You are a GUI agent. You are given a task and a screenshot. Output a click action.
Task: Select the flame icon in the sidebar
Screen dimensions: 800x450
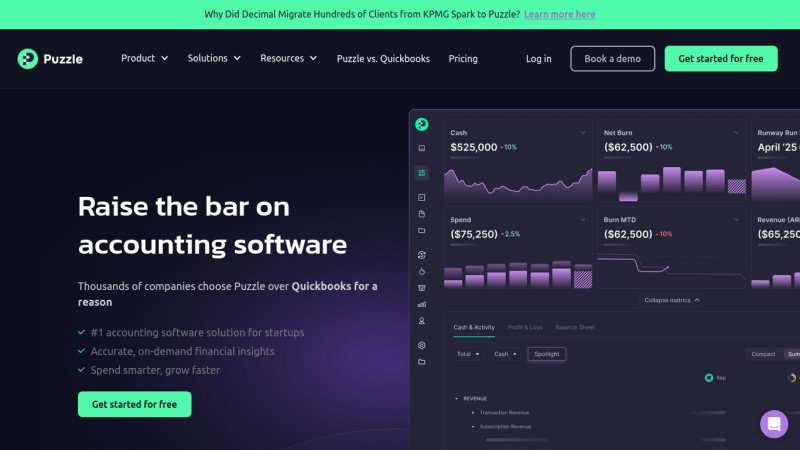click(x=422, y=271)
